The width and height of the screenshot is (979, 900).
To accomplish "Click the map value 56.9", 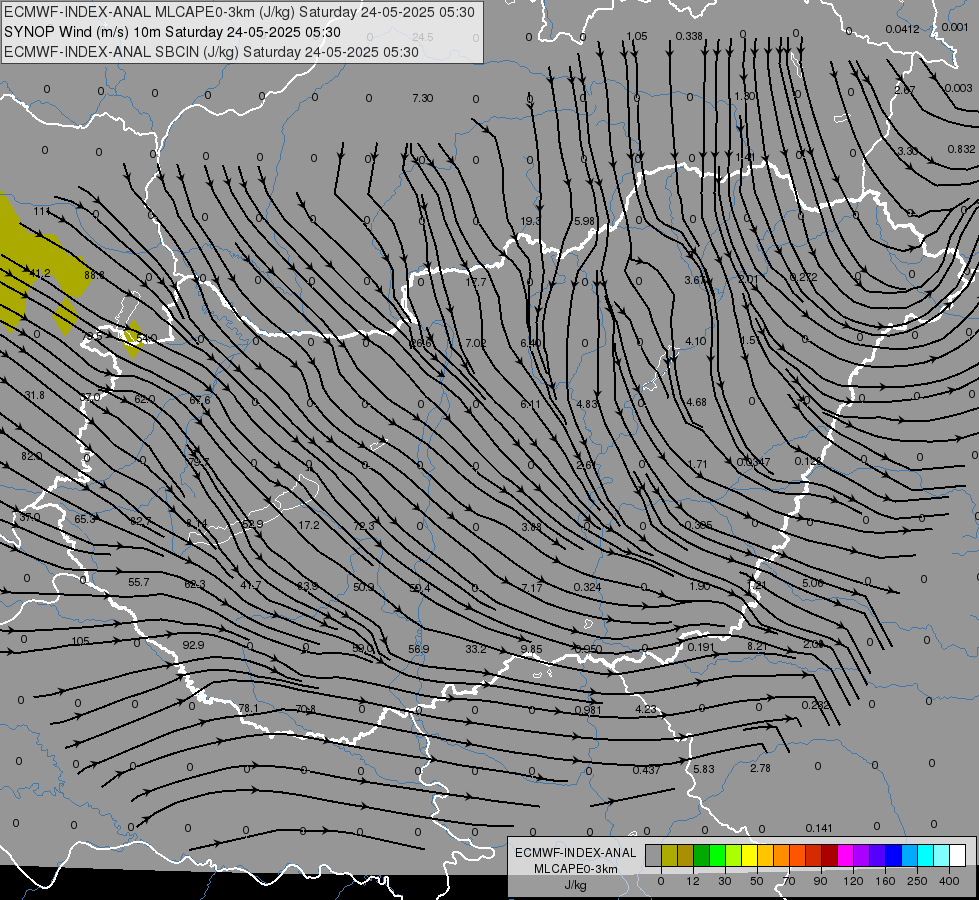I will 418,649.
